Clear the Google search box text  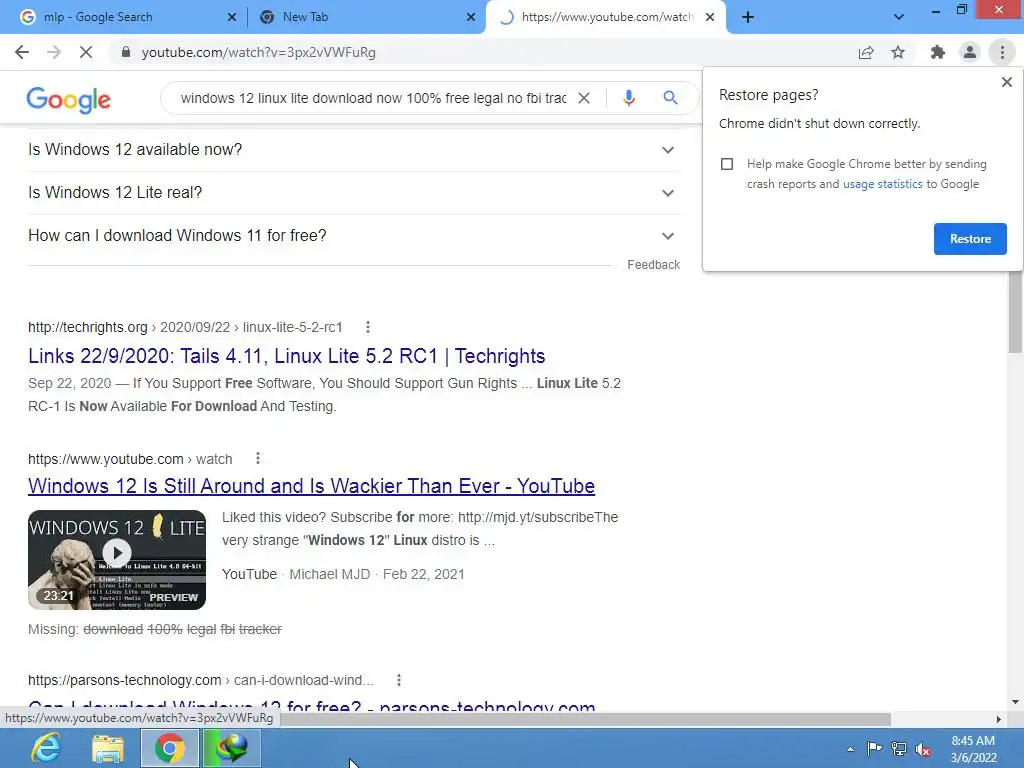point(584,98)
